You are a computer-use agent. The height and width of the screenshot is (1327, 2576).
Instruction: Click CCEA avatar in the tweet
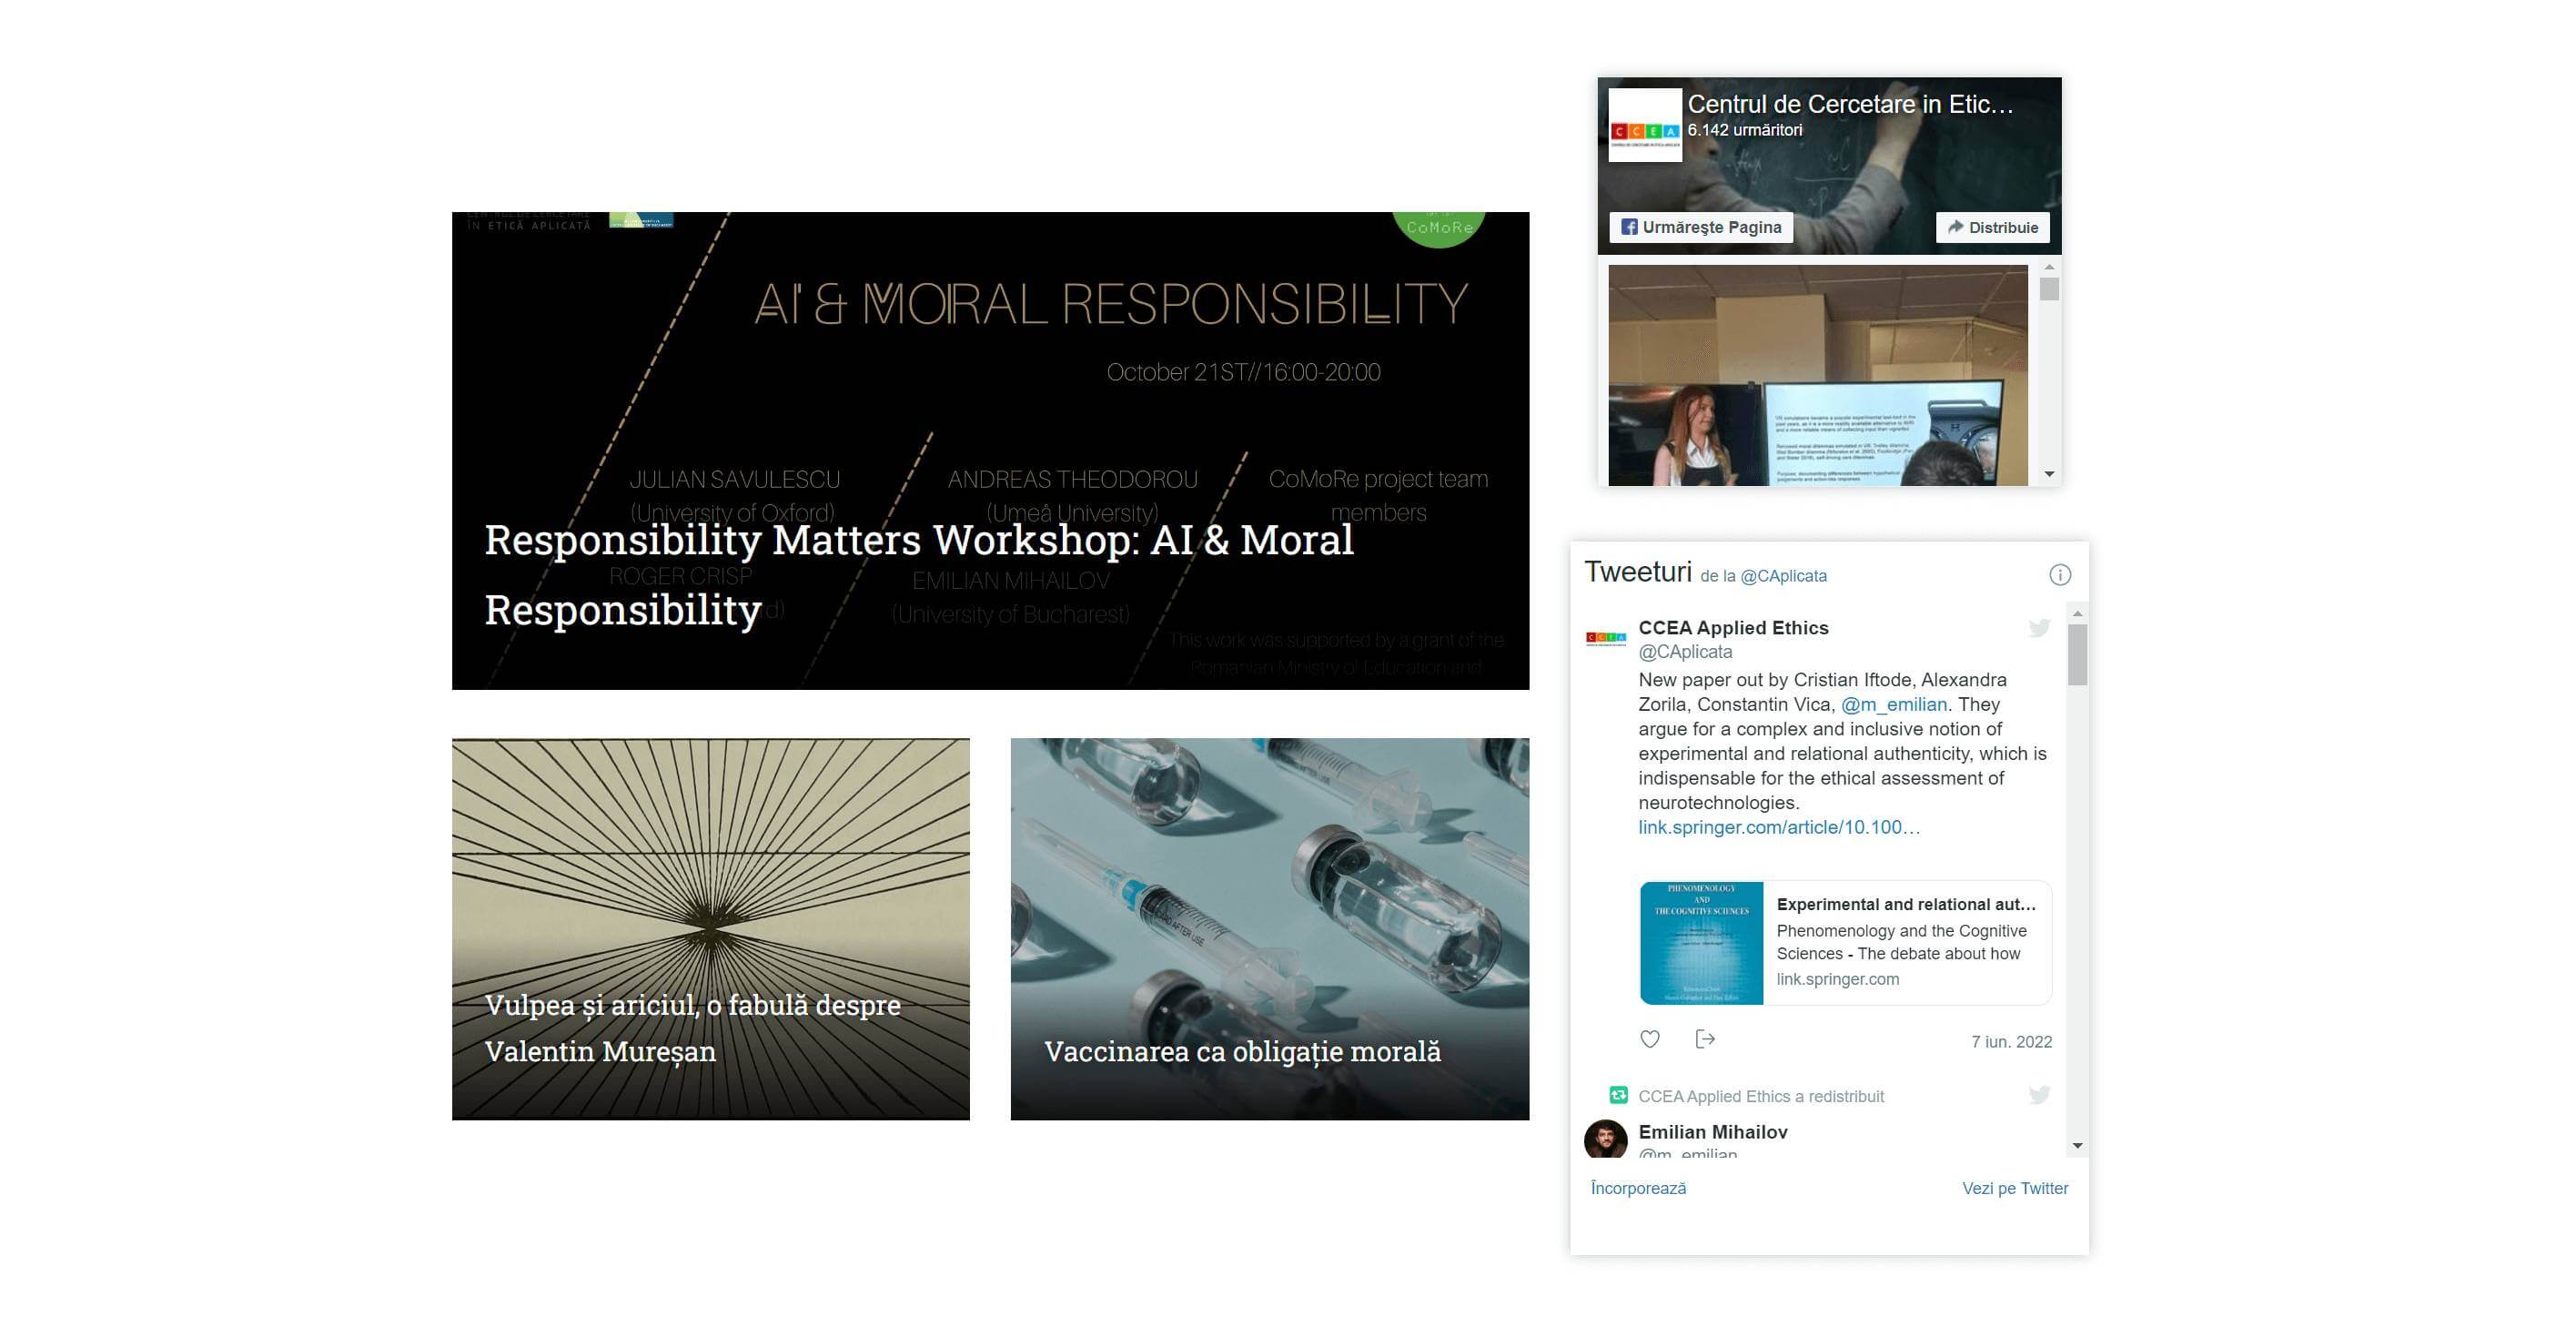[1606, 638]
